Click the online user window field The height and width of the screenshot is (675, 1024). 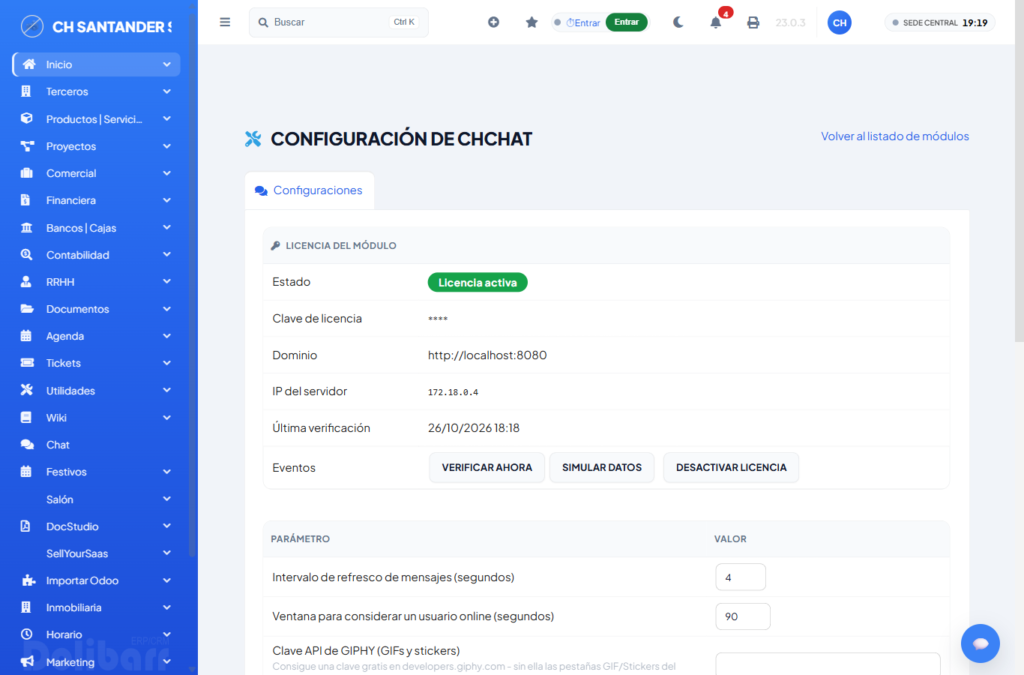(x=743, y=616)
